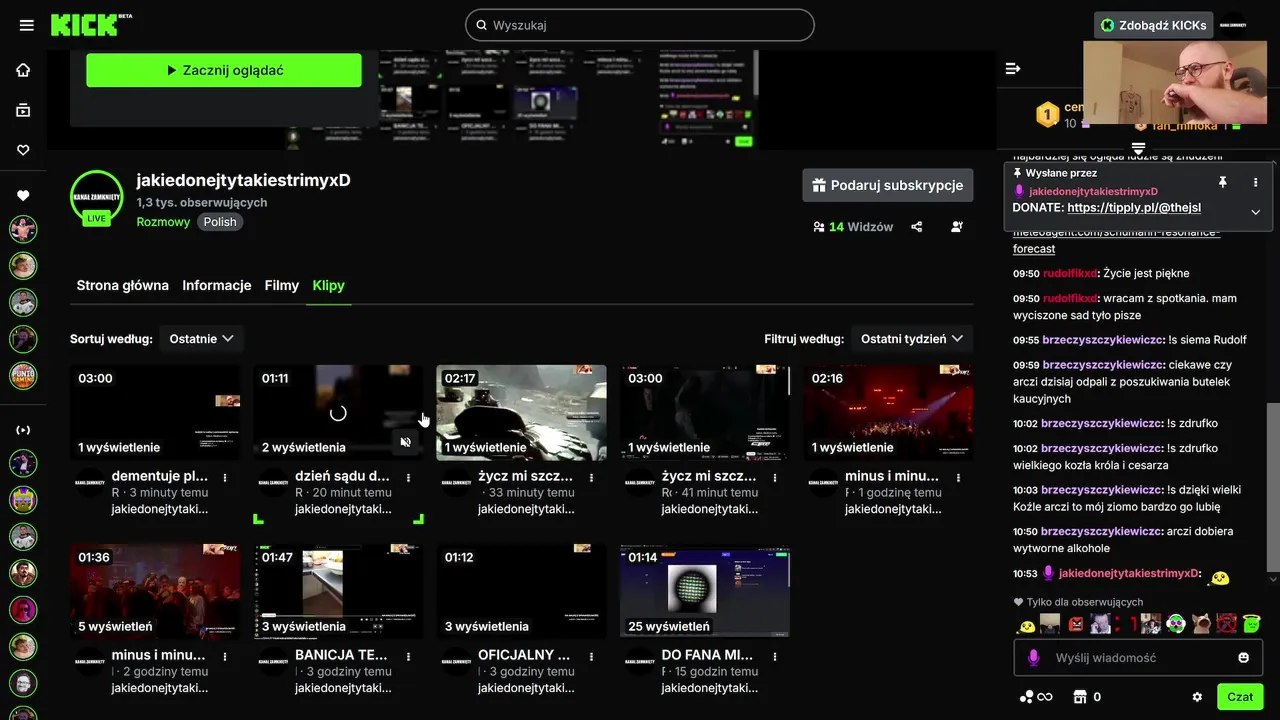Open the 'Ostatni tydzień' filter dropdown
The height and width of the screenshot is (720, 1280).
pyautogui.click(x=912, y=339)
